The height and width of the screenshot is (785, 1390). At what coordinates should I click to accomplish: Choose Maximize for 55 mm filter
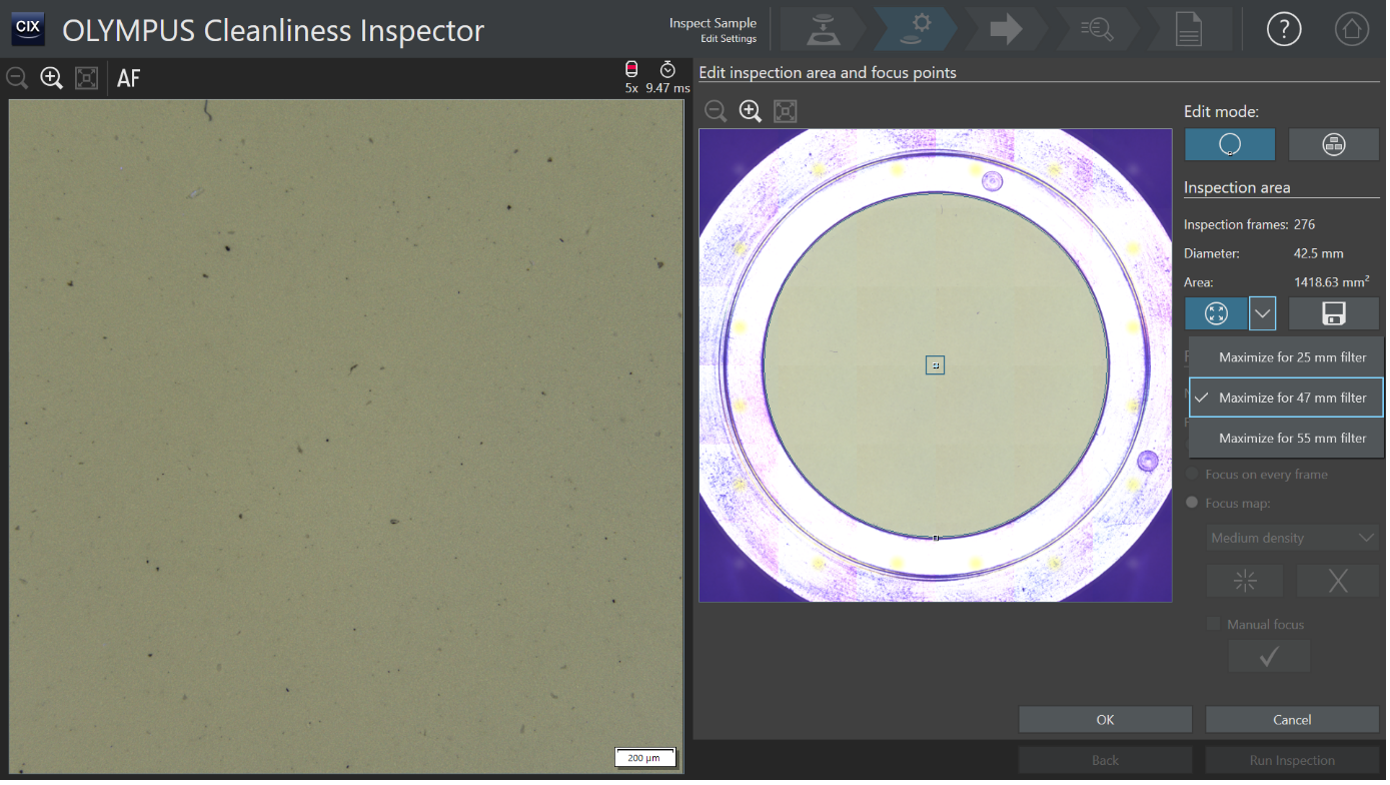click(1291, 438)
